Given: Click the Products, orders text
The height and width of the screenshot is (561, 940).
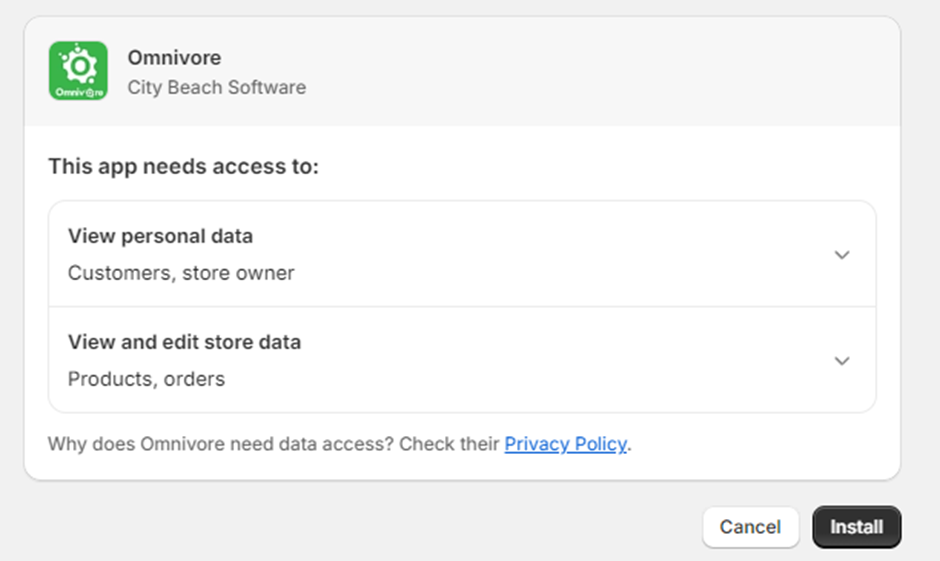Looking at the screenshot, I should pos(146,379).
